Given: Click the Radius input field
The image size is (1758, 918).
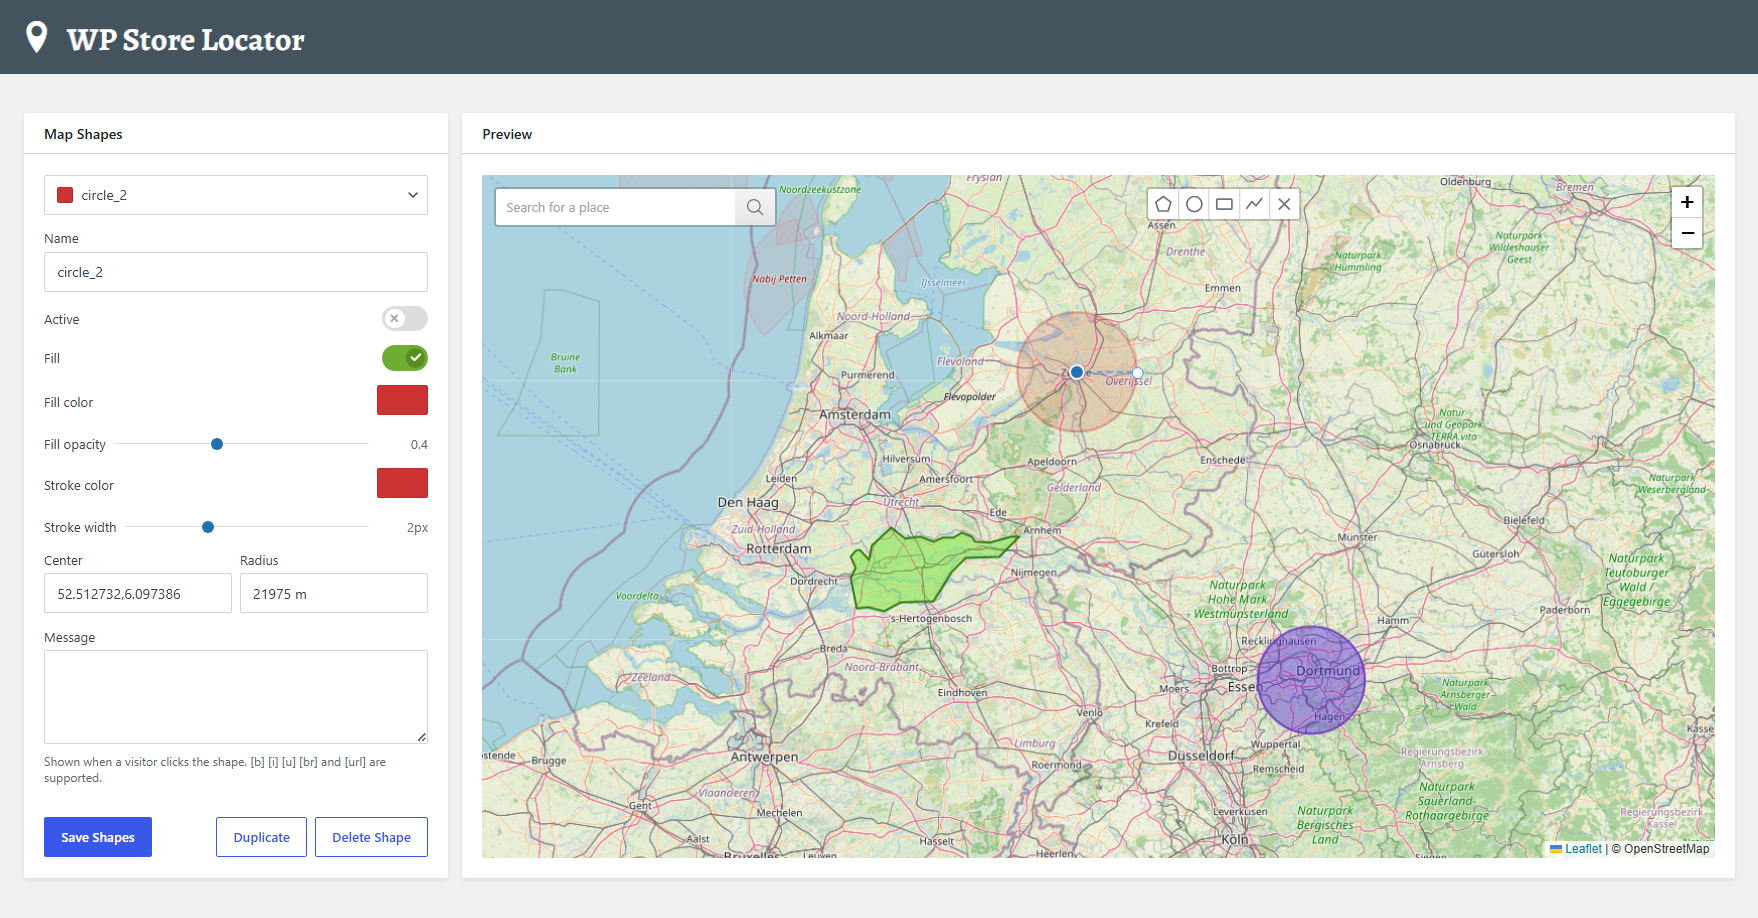Looking at the screenshot, I should tap(334, 593).
